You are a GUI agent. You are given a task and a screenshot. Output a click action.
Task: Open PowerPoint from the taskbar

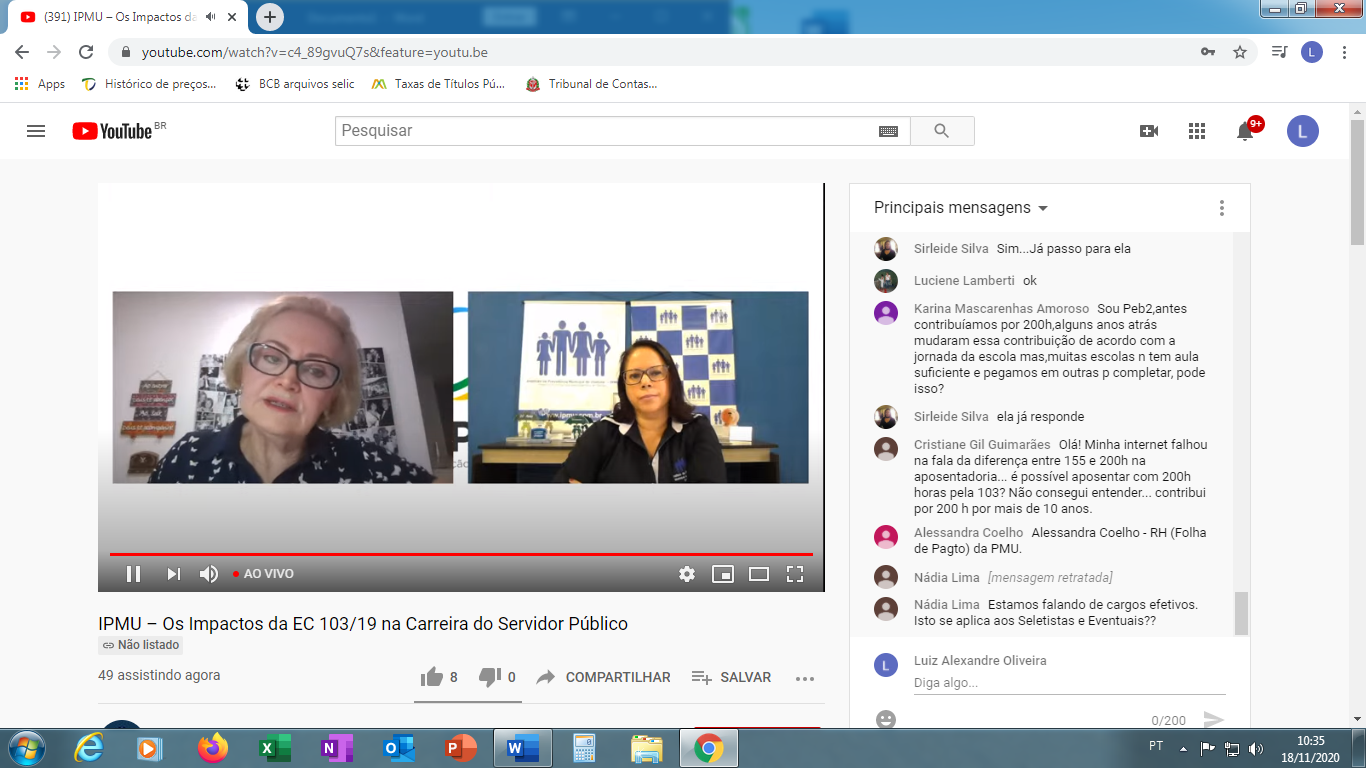coord(461,748)
